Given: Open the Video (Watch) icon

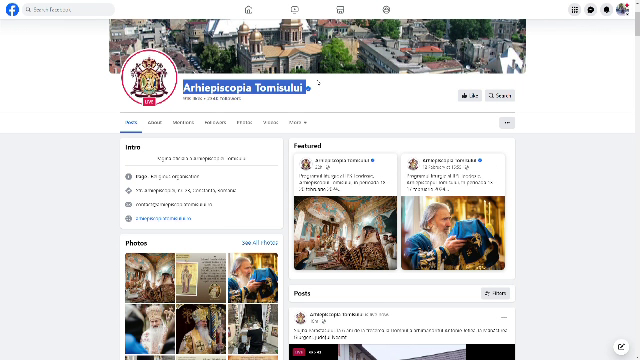Looking at the screenshot, I should point(295,10).
